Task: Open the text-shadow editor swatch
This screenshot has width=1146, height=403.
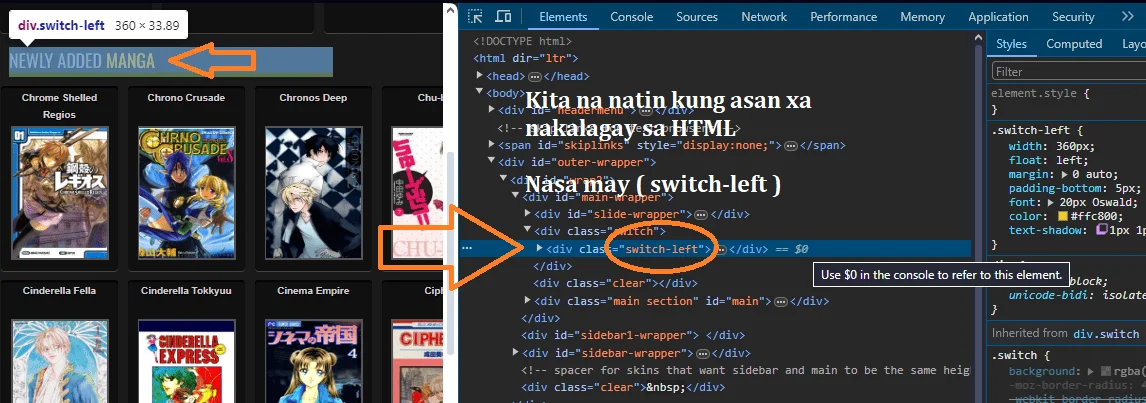Action: 1102,230
